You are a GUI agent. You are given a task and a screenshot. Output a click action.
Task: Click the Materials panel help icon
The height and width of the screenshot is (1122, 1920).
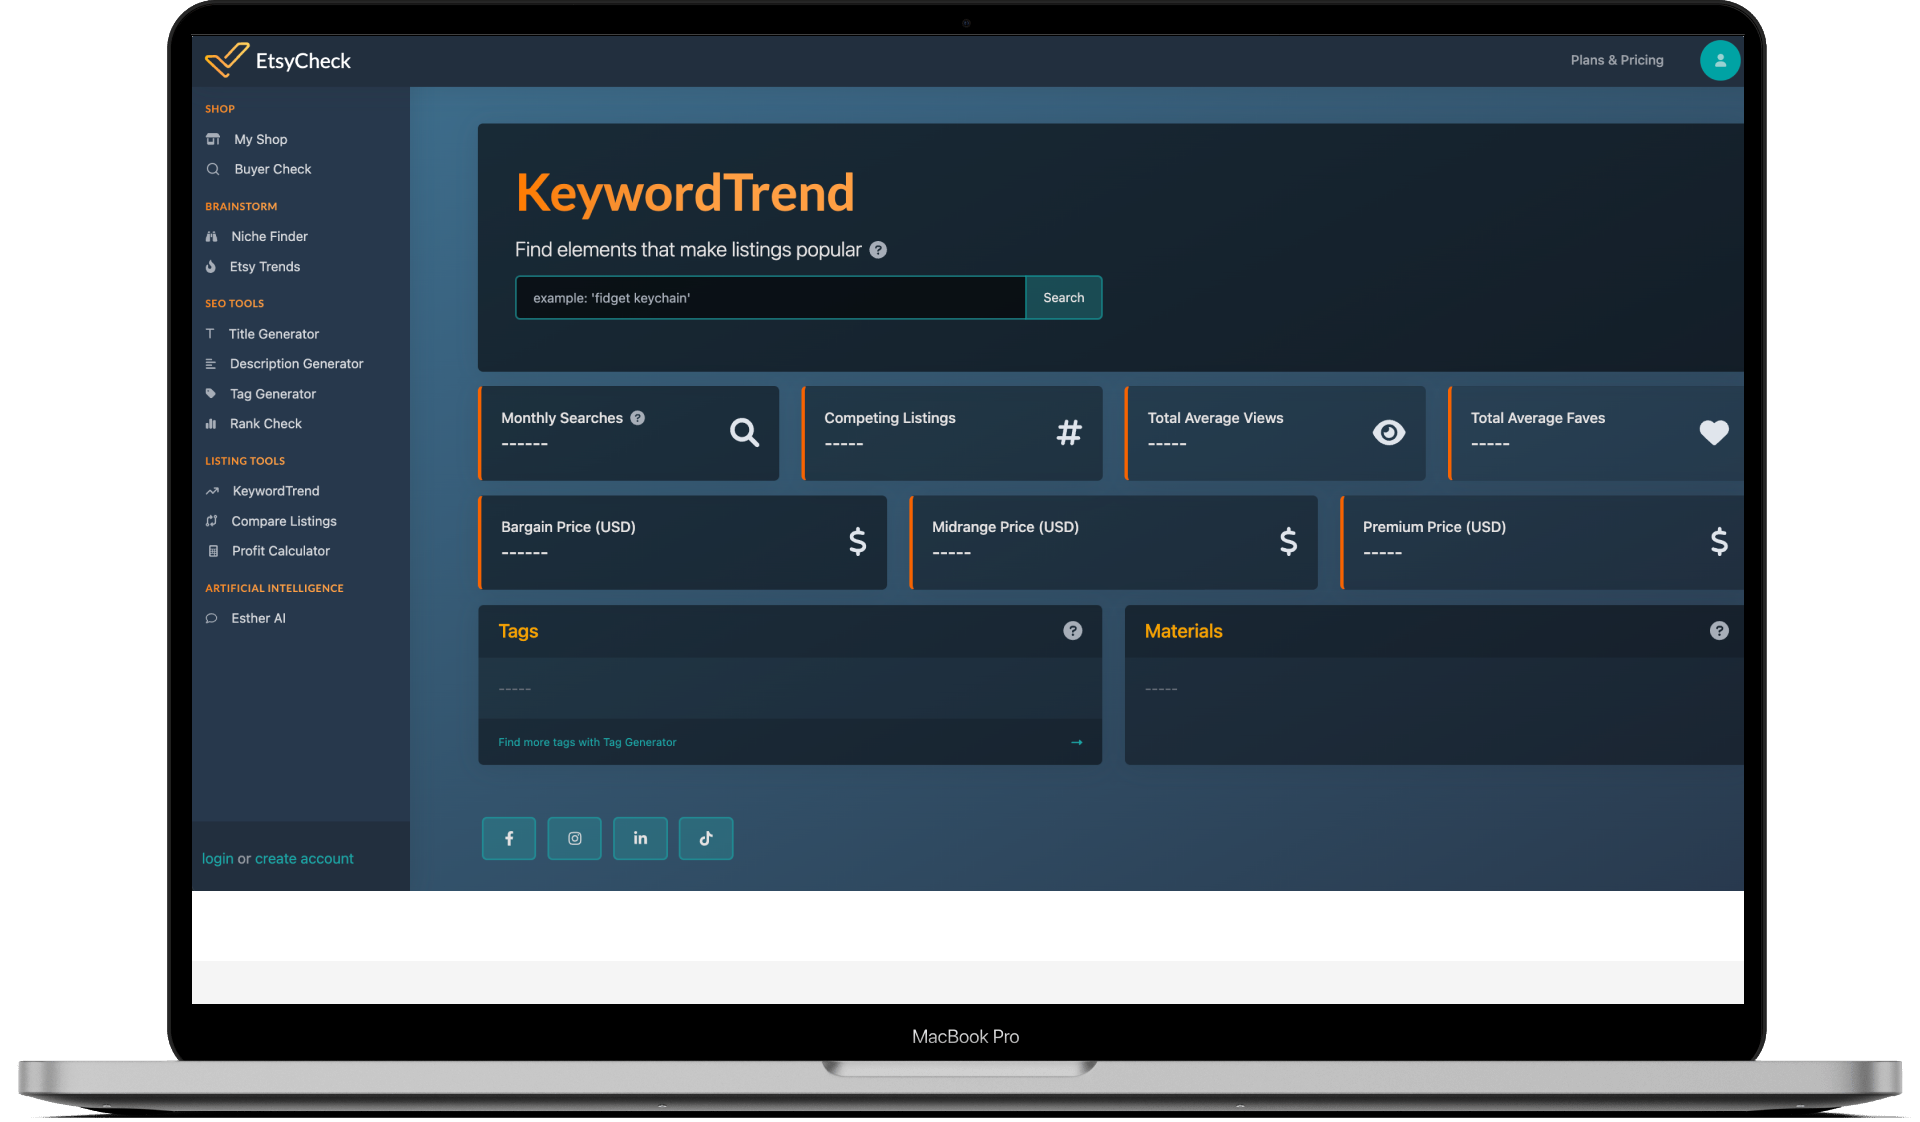point(1719,631)
